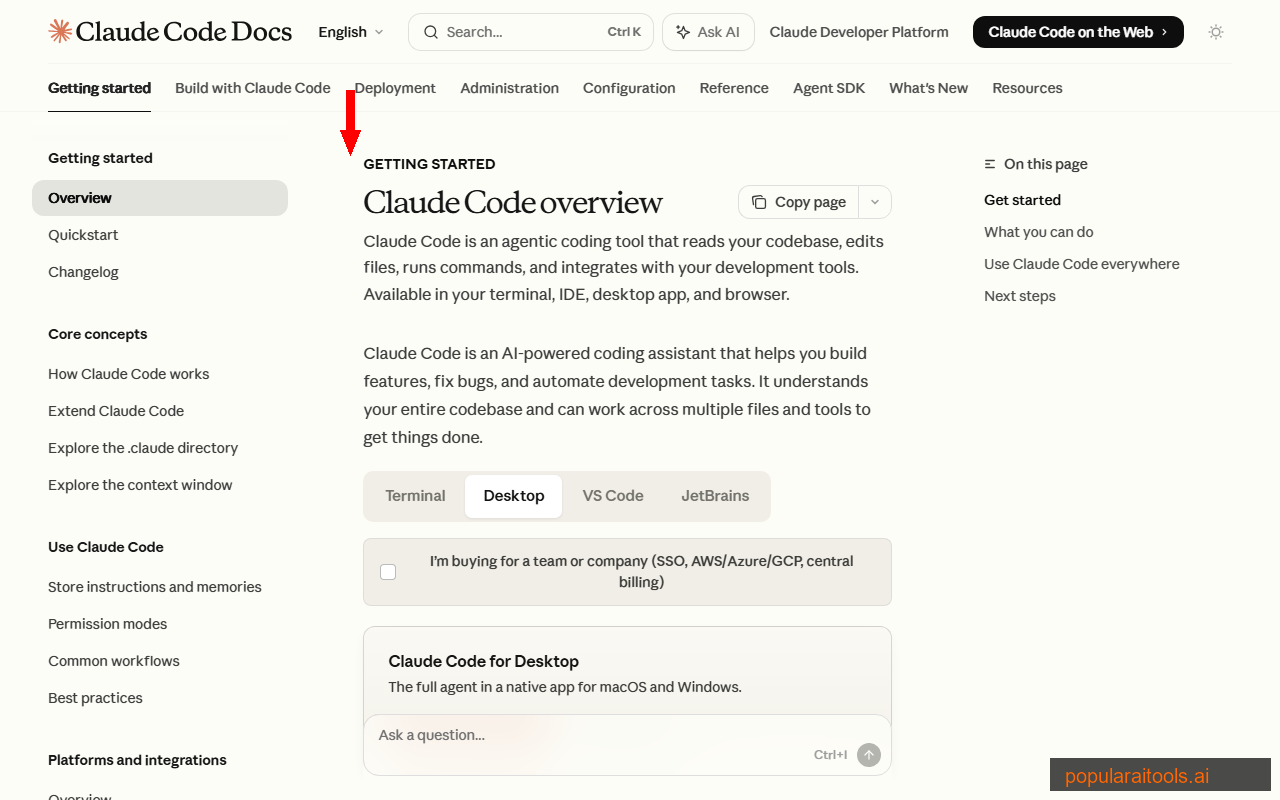Screen dimensions: 1280x800
Task: Expand the Copy page options chevron
Action: (x=874, y=201)
